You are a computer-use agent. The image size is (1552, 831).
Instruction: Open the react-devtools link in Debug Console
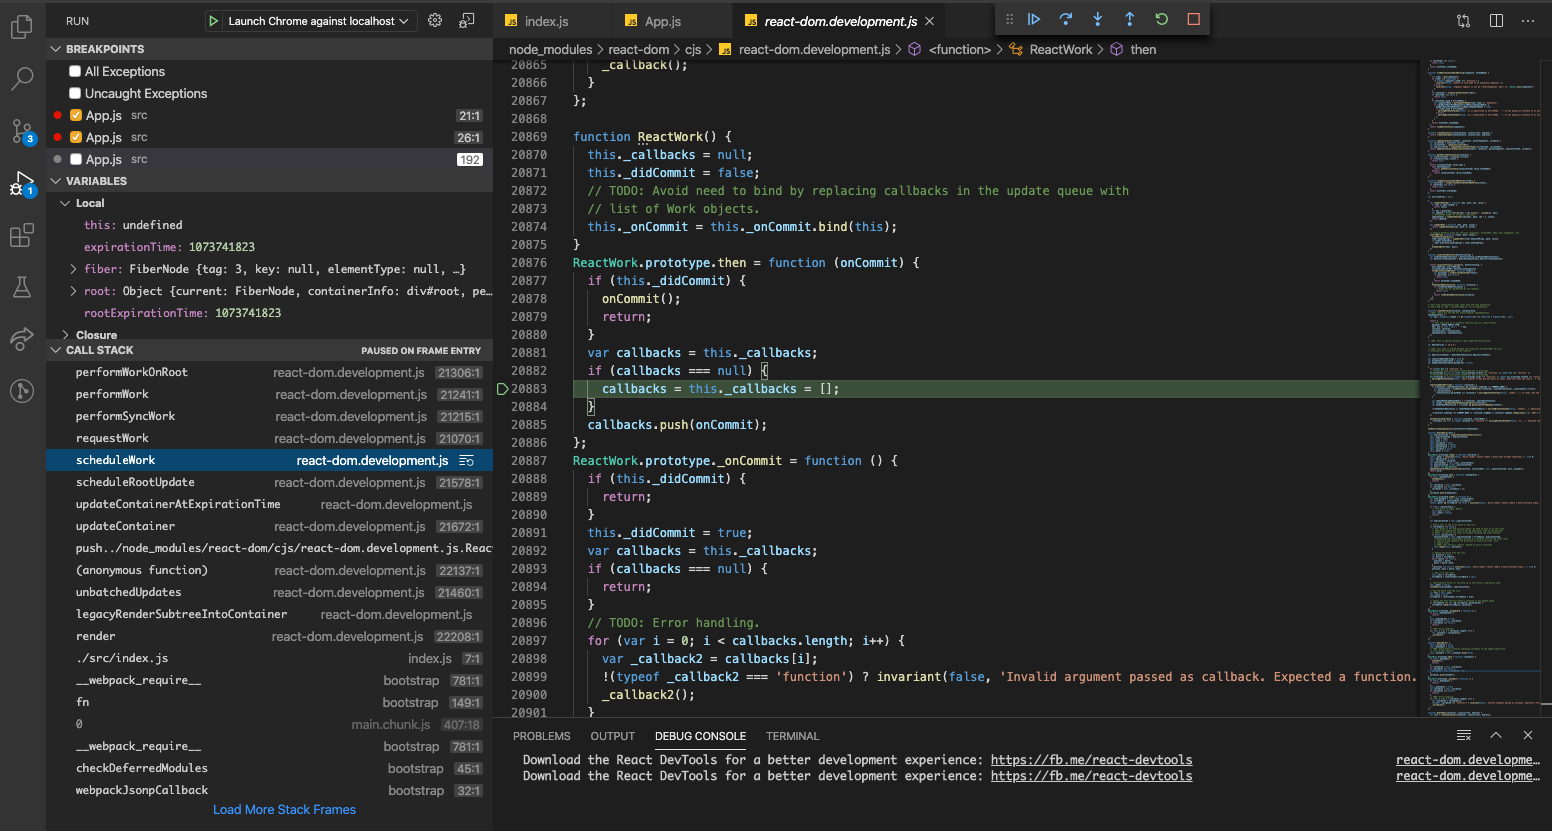tap(1091, 760)
